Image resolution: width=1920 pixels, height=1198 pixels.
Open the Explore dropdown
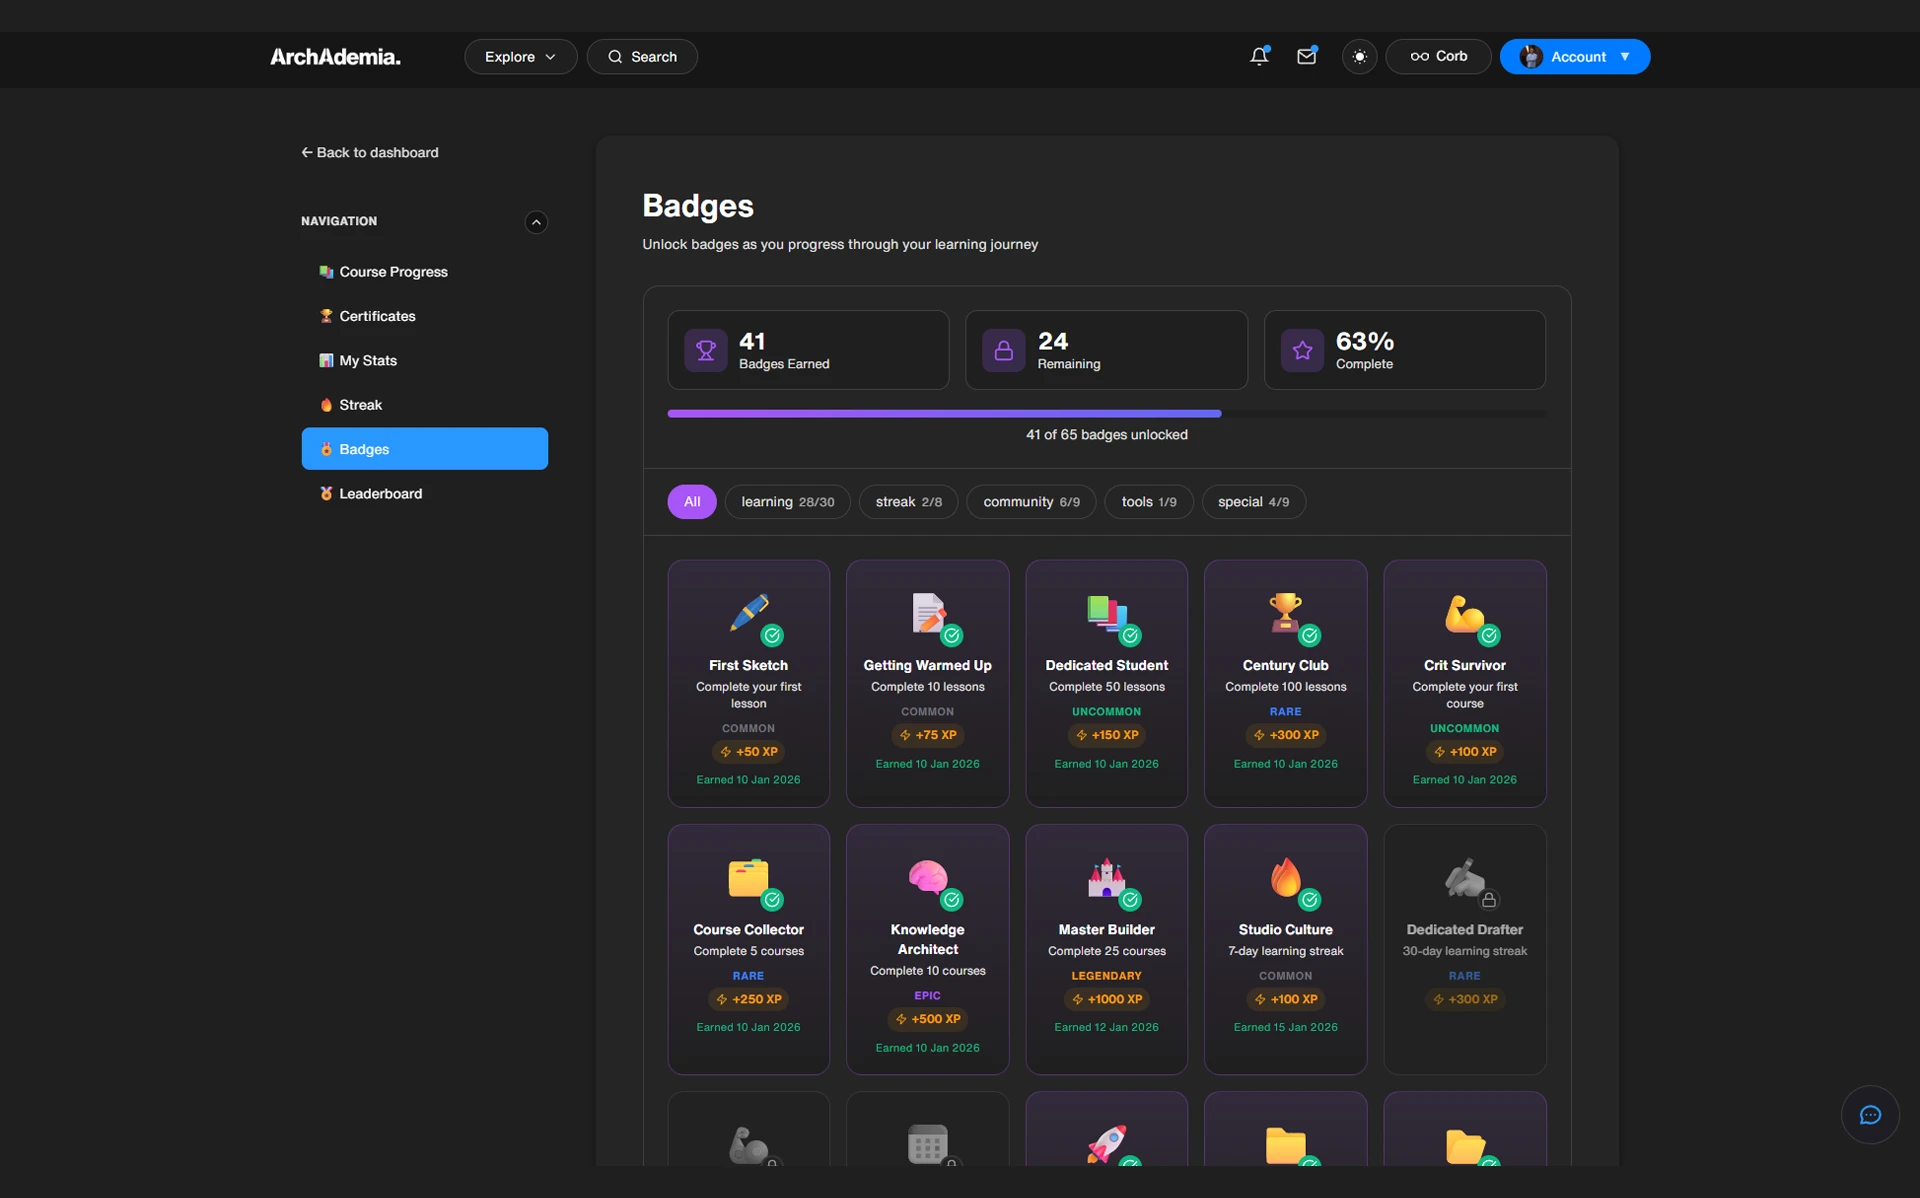[x=519, y=56]
